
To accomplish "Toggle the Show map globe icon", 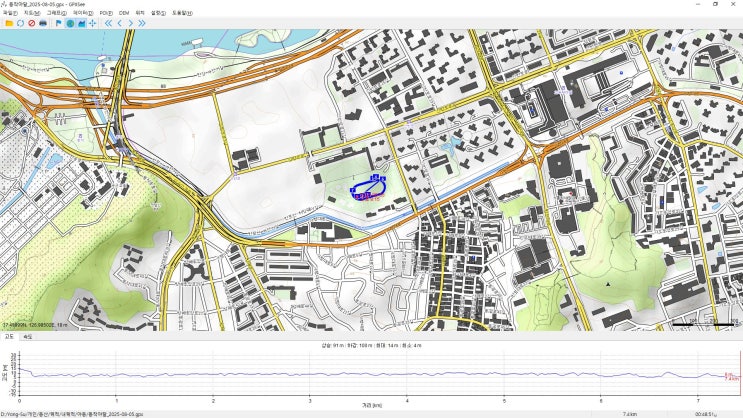I will [x=70, y=23].
